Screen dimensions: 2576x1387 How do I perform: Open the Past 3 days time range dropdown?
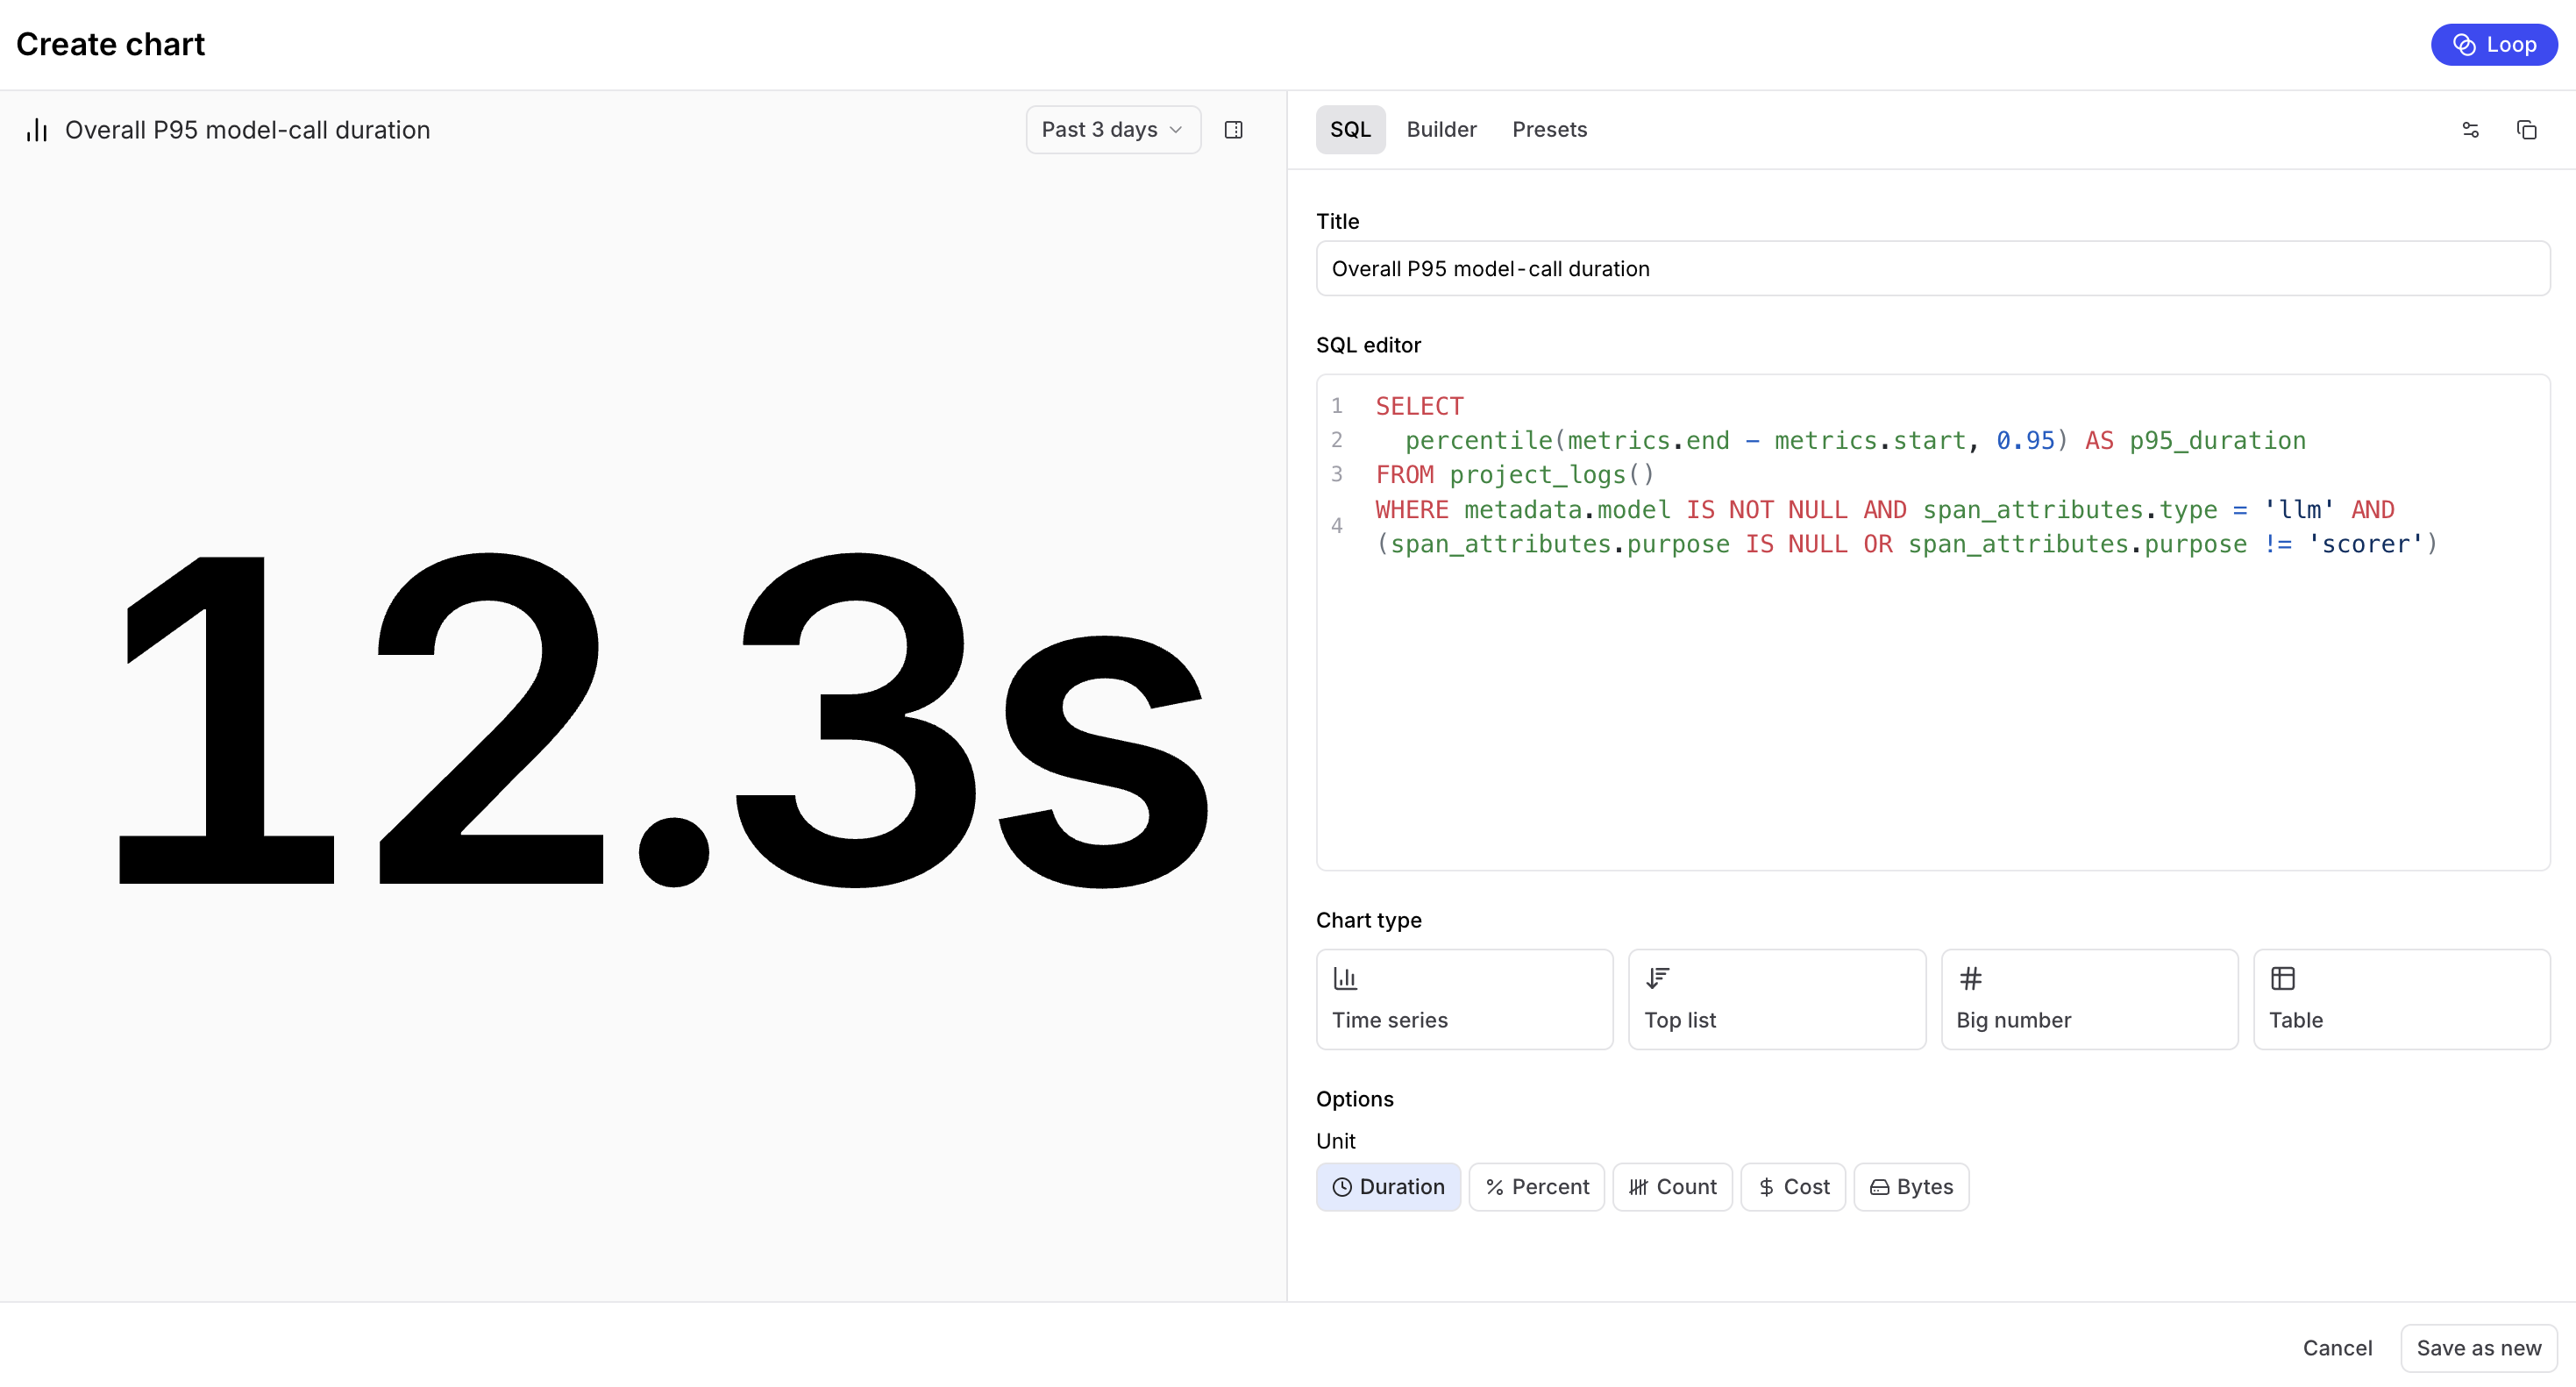pyautogui.click(x=1113, y=130)
